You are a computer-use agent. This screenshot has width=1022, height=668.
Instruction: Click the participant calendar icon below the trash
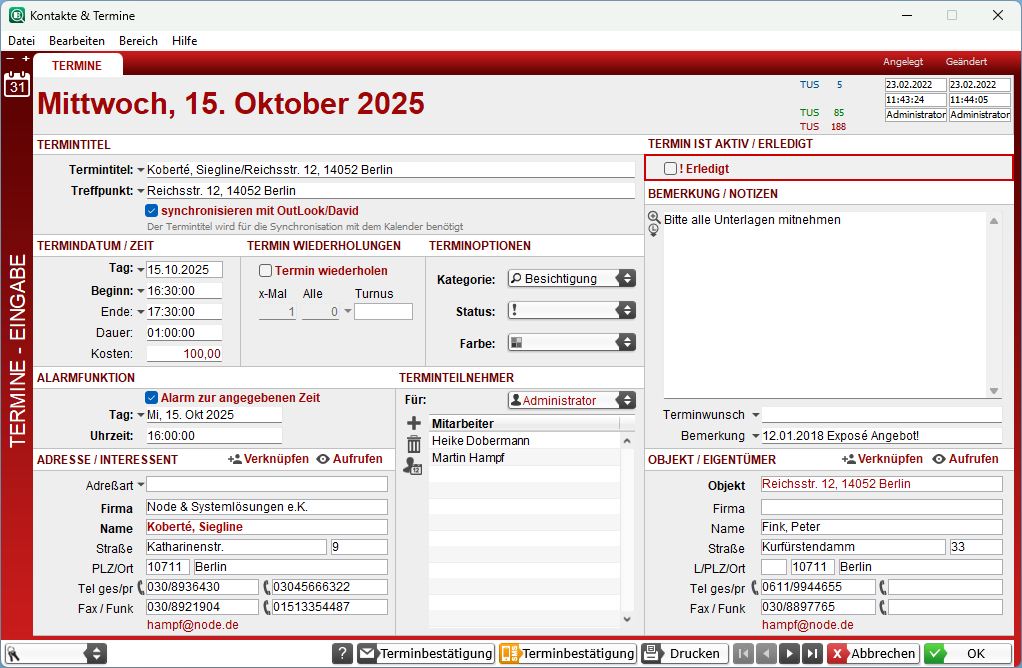pyautogui.click(x=414, y=465)
